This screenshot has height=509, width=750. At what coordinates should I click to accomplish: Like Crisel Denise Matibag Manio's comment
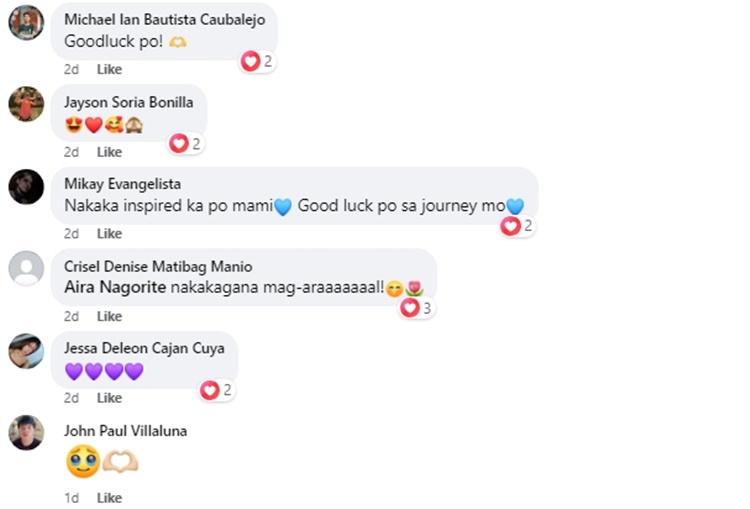(x=109, y=316)
